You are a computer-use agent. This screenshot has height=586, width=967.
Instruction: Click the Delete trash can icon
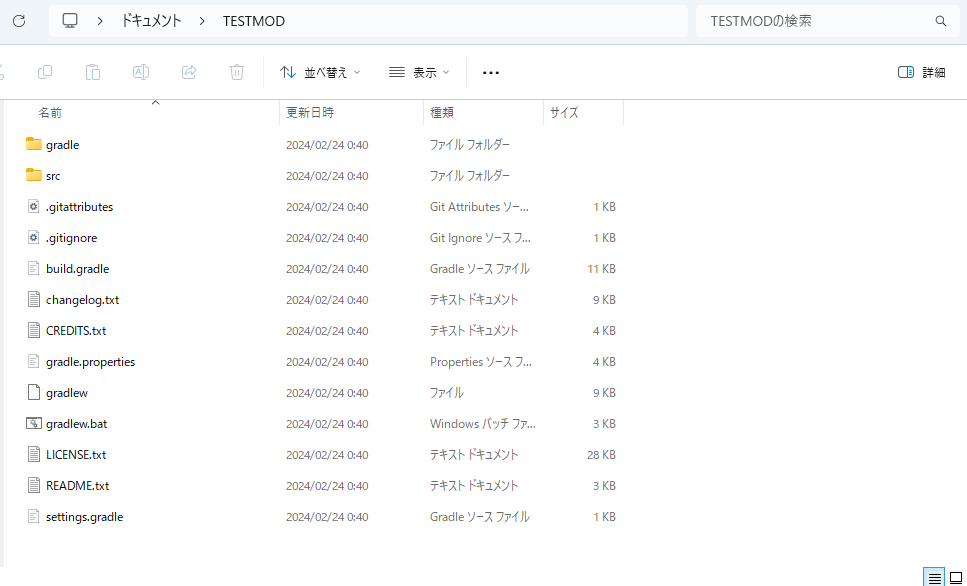(x=237, y=72)
